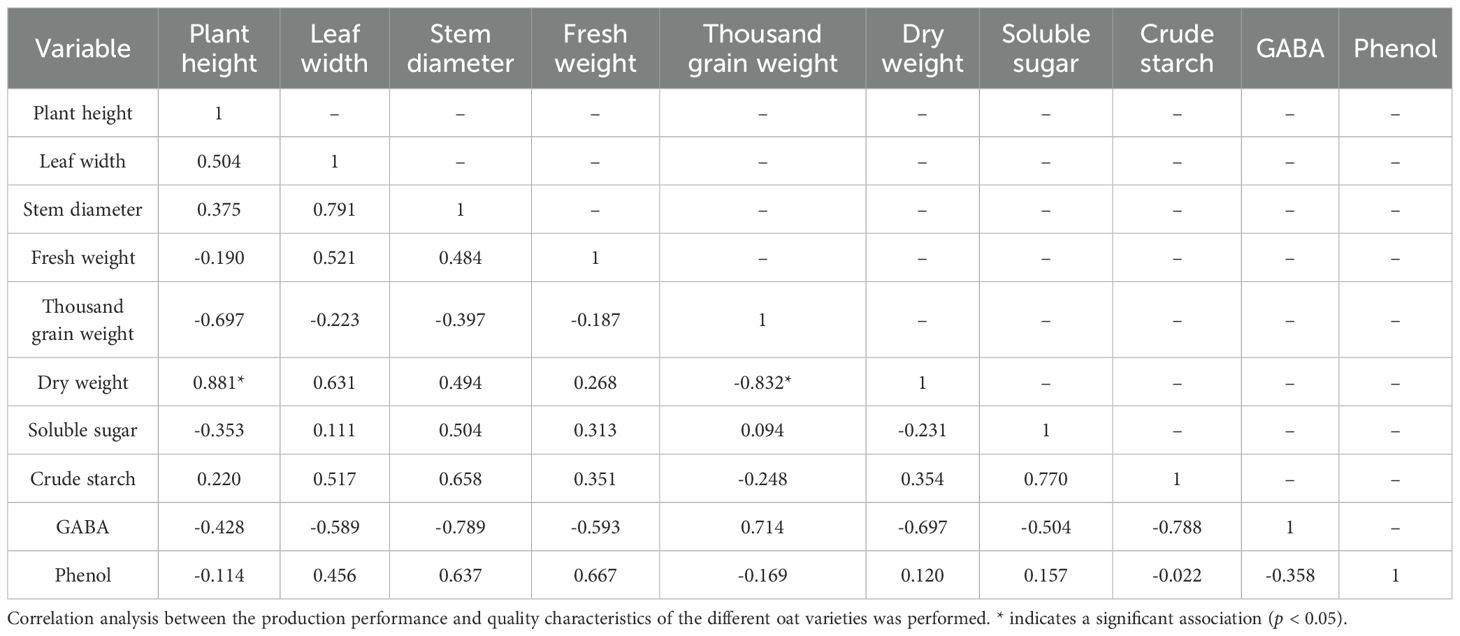Select the Crude starch row label
1460x636 pixels.
click(81, 478)
